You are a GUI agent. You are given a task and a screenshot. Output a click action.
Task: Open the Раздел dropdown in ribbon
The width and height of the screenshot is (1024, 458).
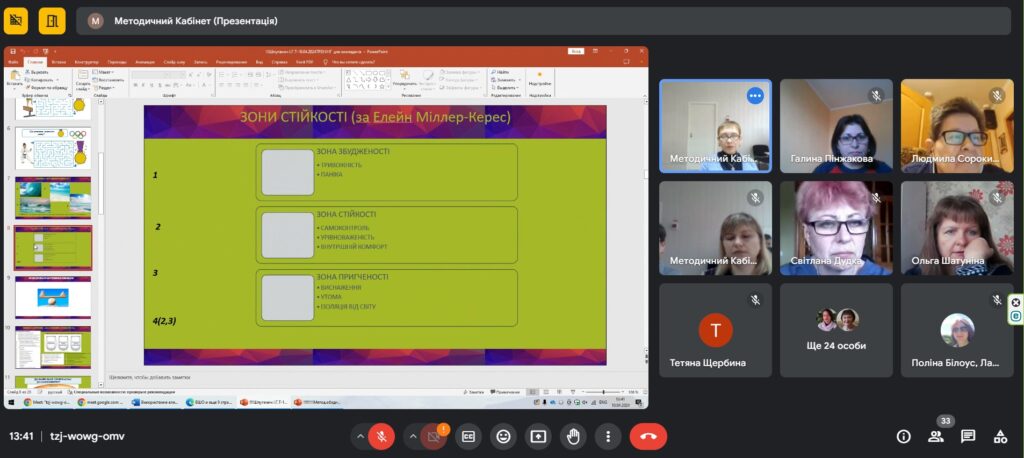click(104, 88)
